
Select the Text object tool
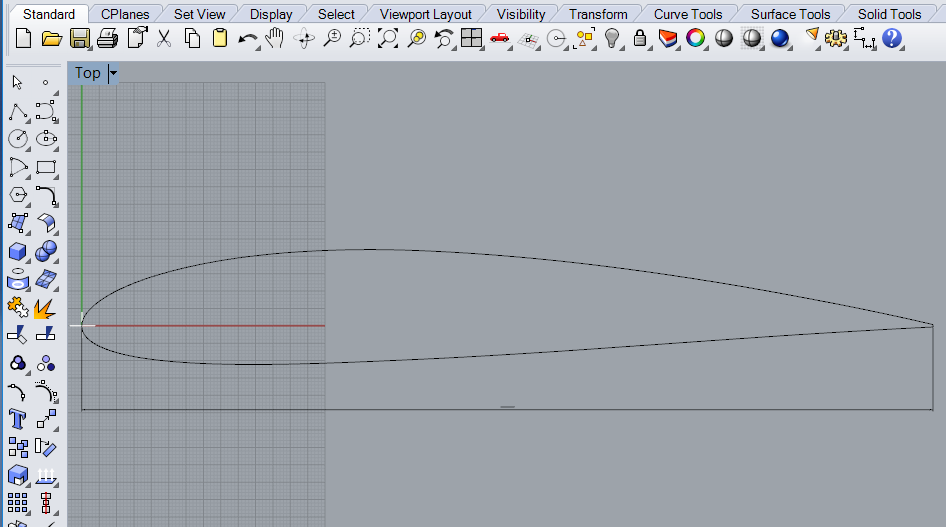18,418
